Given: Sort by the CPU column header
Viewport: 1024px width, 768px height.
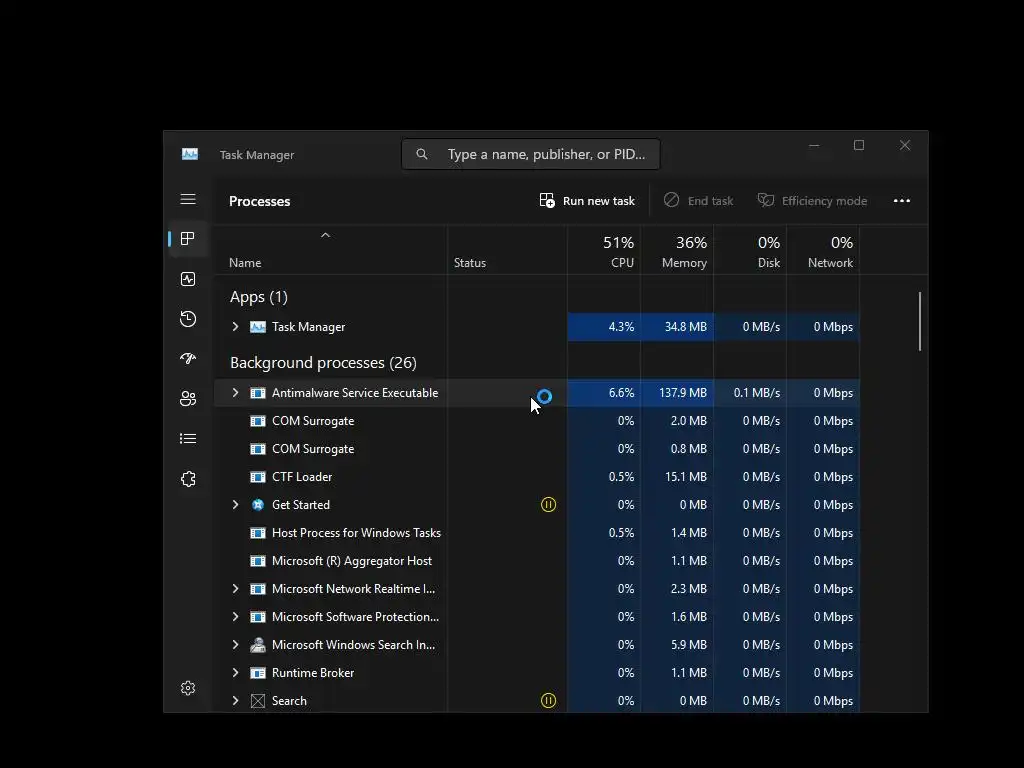Looking at the screenshot, I should coord(604,250).
